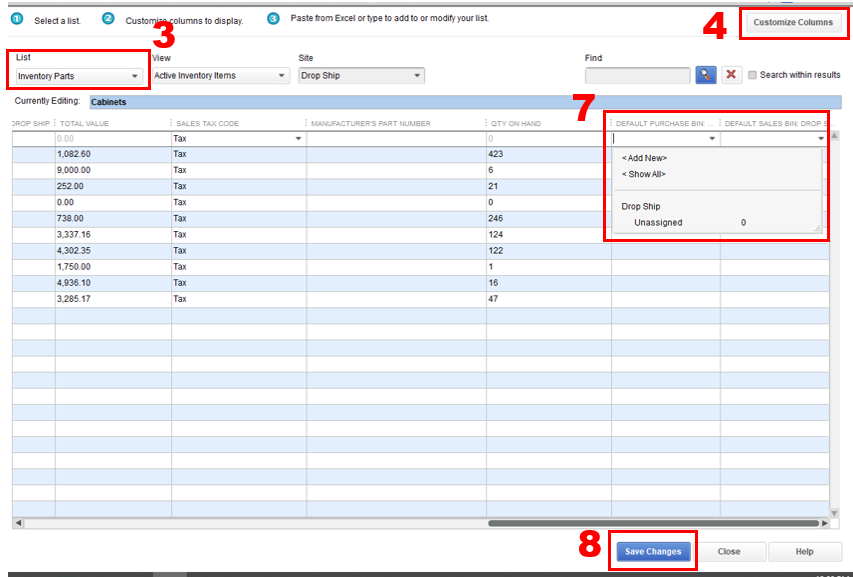Click Default Sales Bin column header
The image size is (853, 577).
773,123
